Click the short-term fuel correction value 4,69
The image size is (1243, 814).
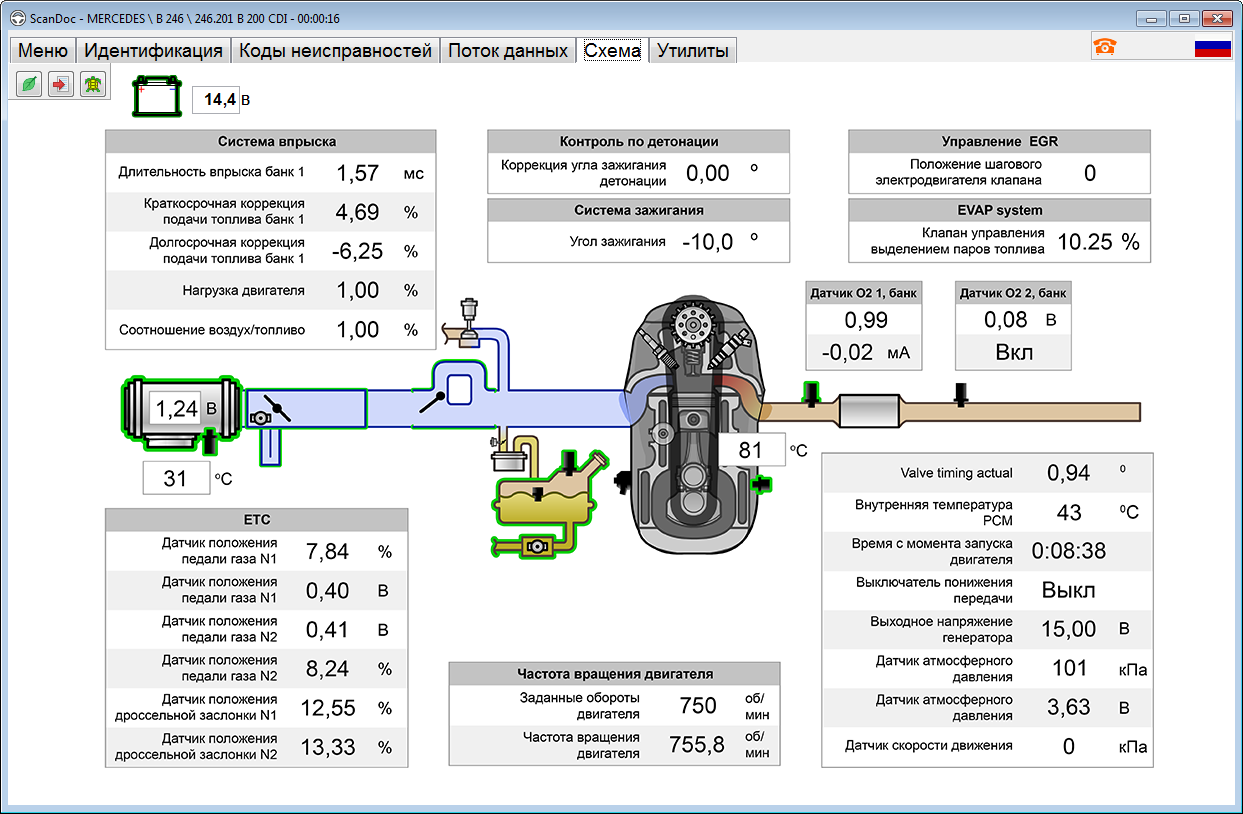tap(357, 212)
